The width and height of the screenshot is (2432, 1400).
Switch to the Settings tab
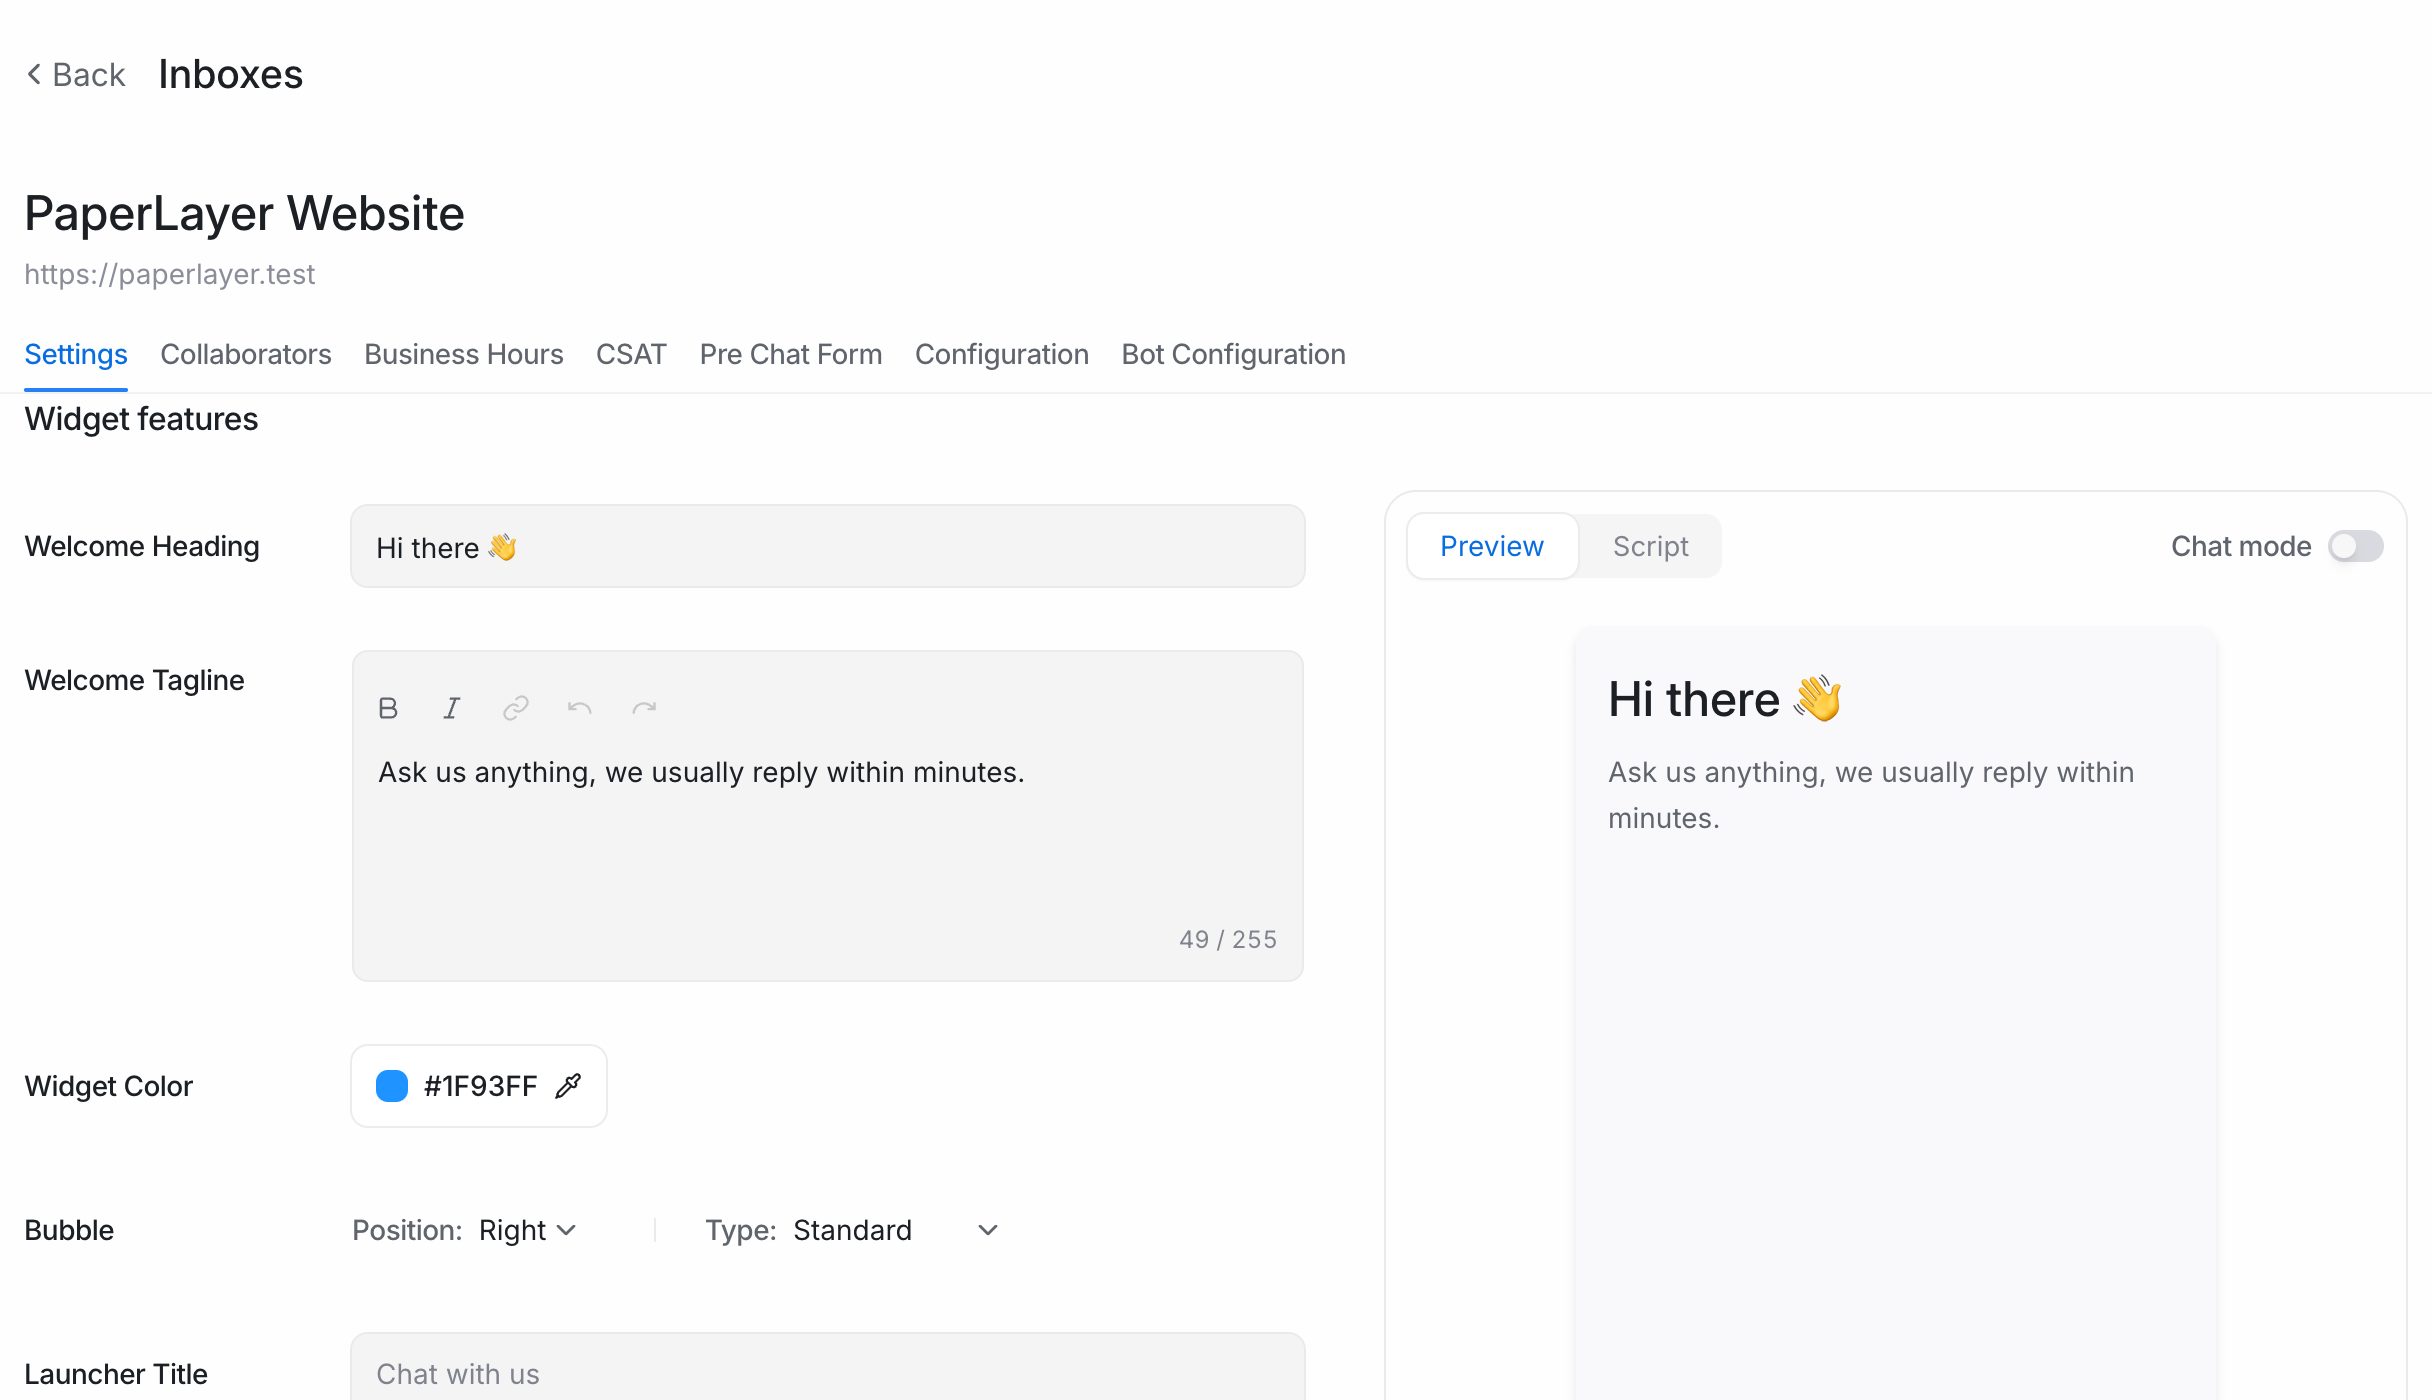(76, 354)
